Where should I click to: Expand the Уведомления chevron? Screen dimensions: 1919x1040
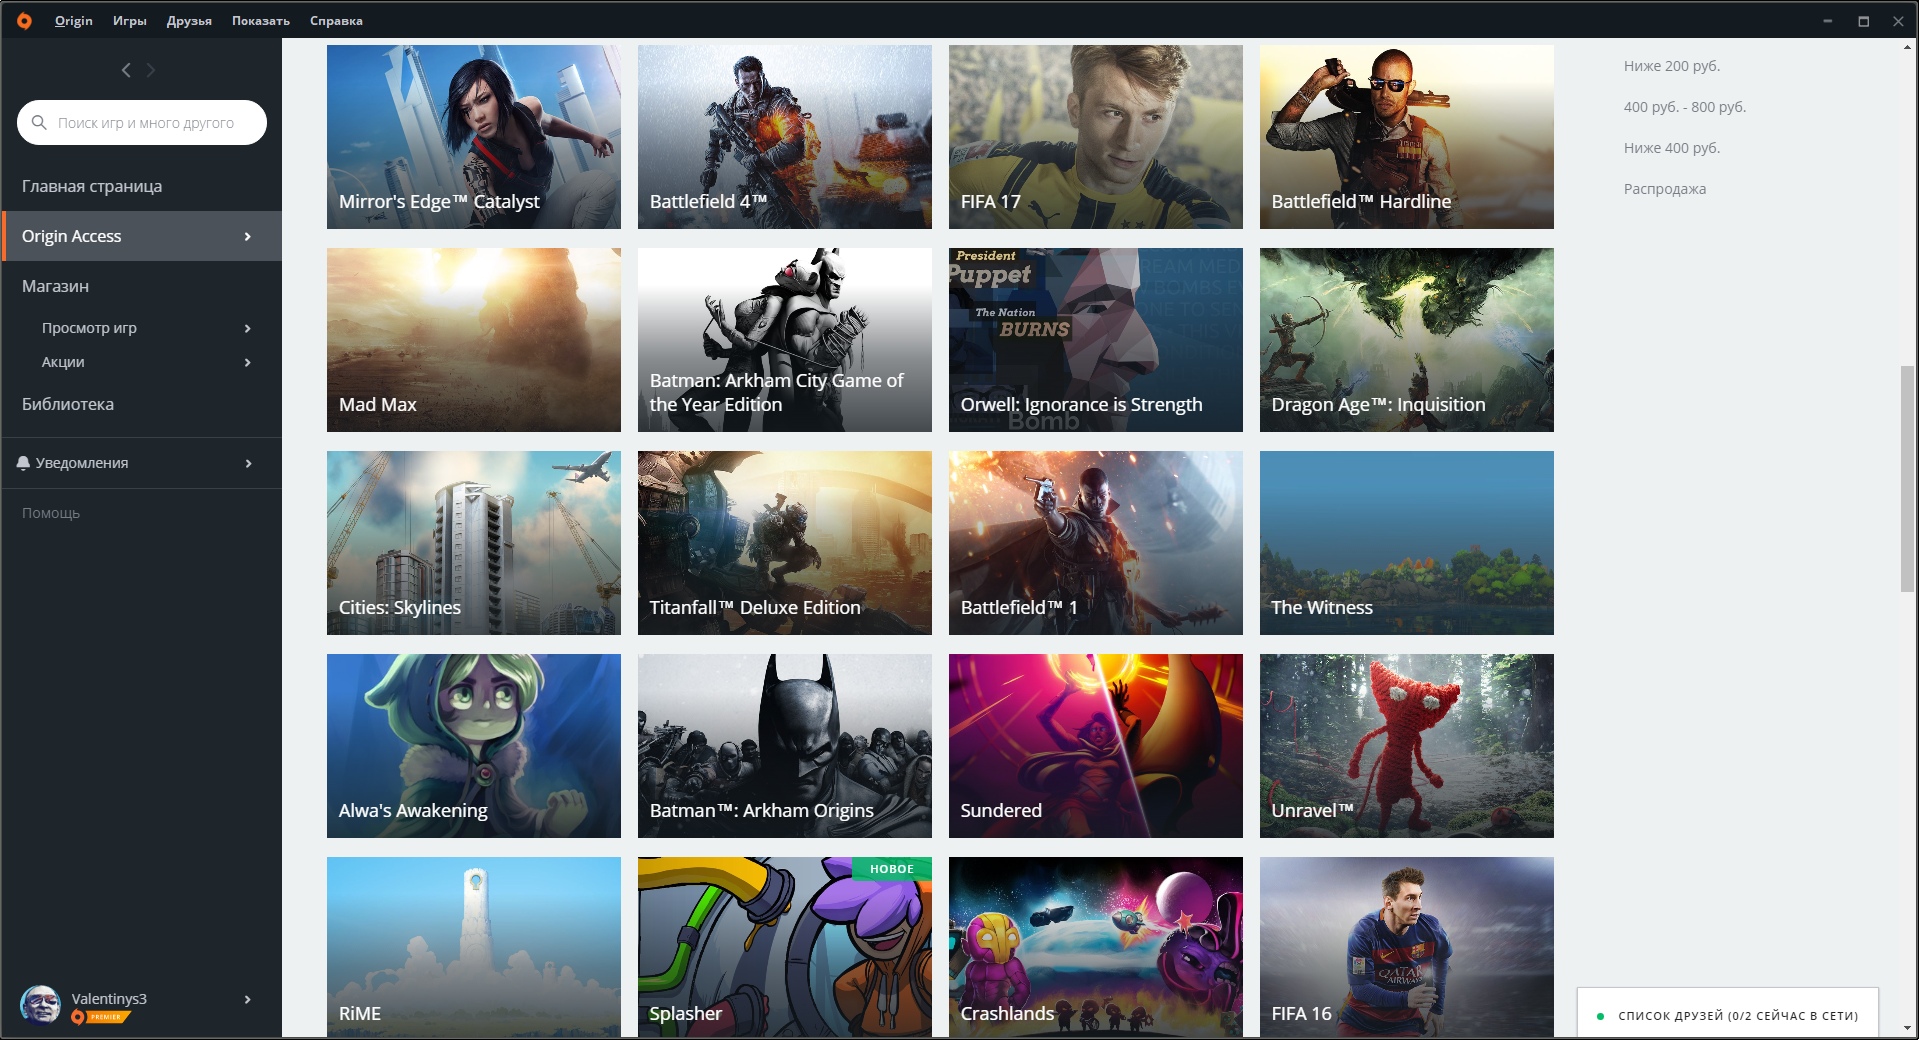point(248,463)
